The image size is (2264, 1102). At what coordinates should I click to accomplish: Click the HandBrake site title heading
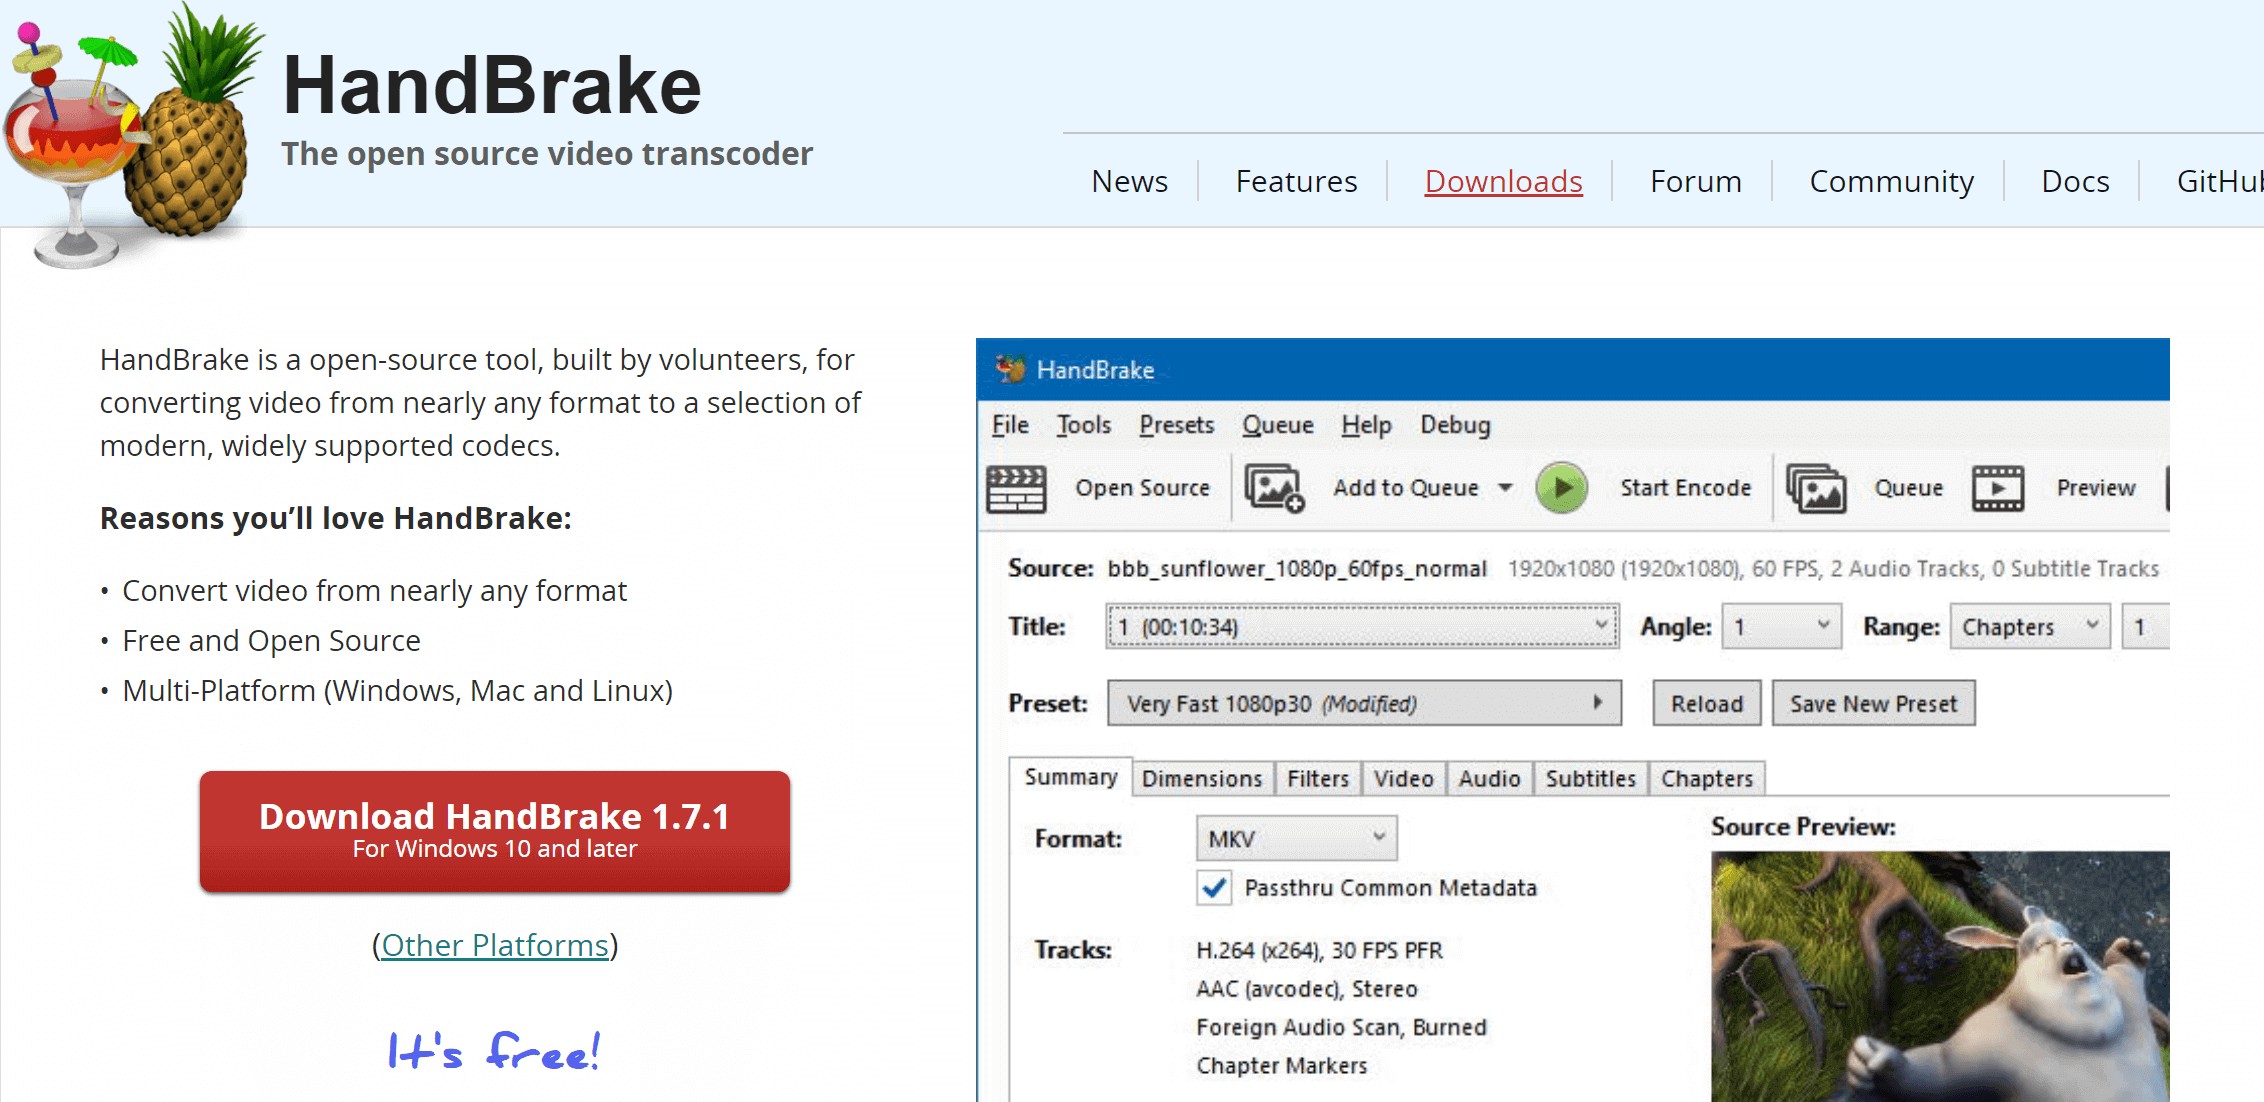click(x=492, y=85)
